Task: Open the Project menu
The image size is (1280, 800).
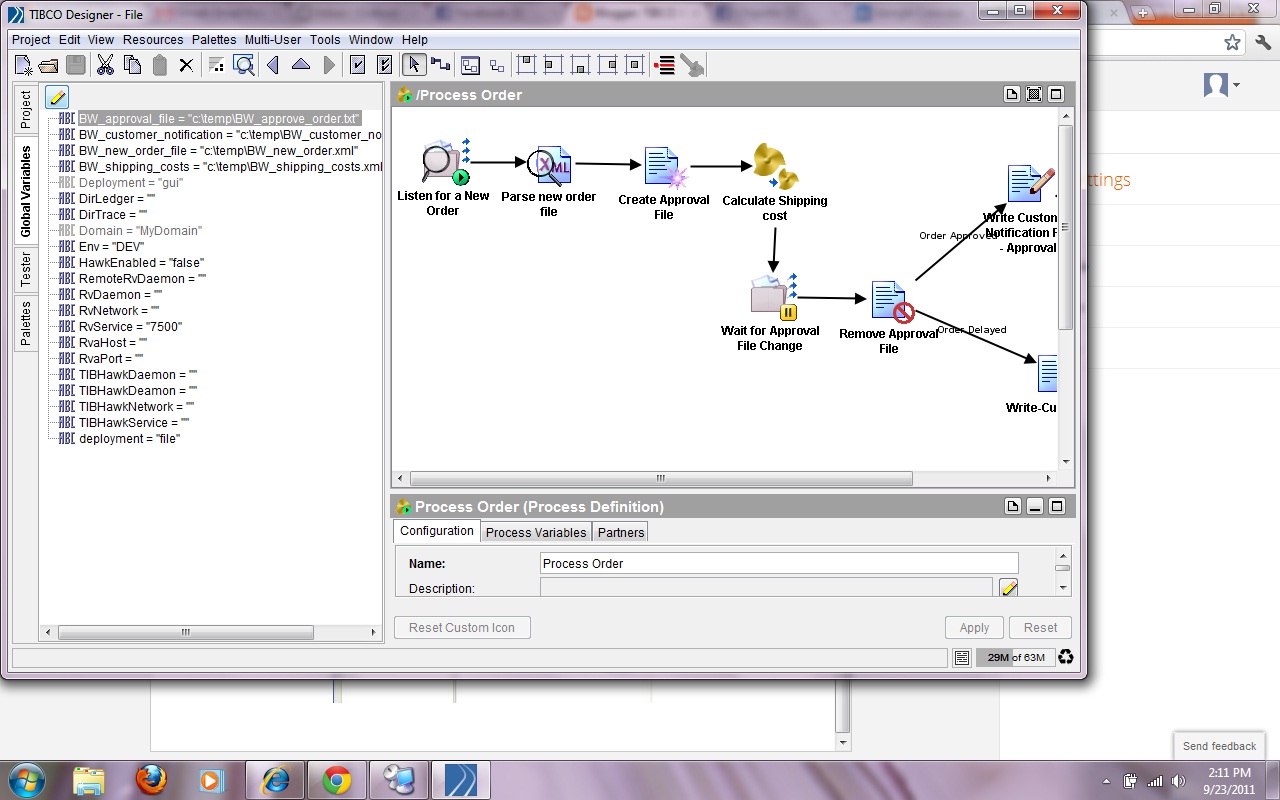Action: 31,40
